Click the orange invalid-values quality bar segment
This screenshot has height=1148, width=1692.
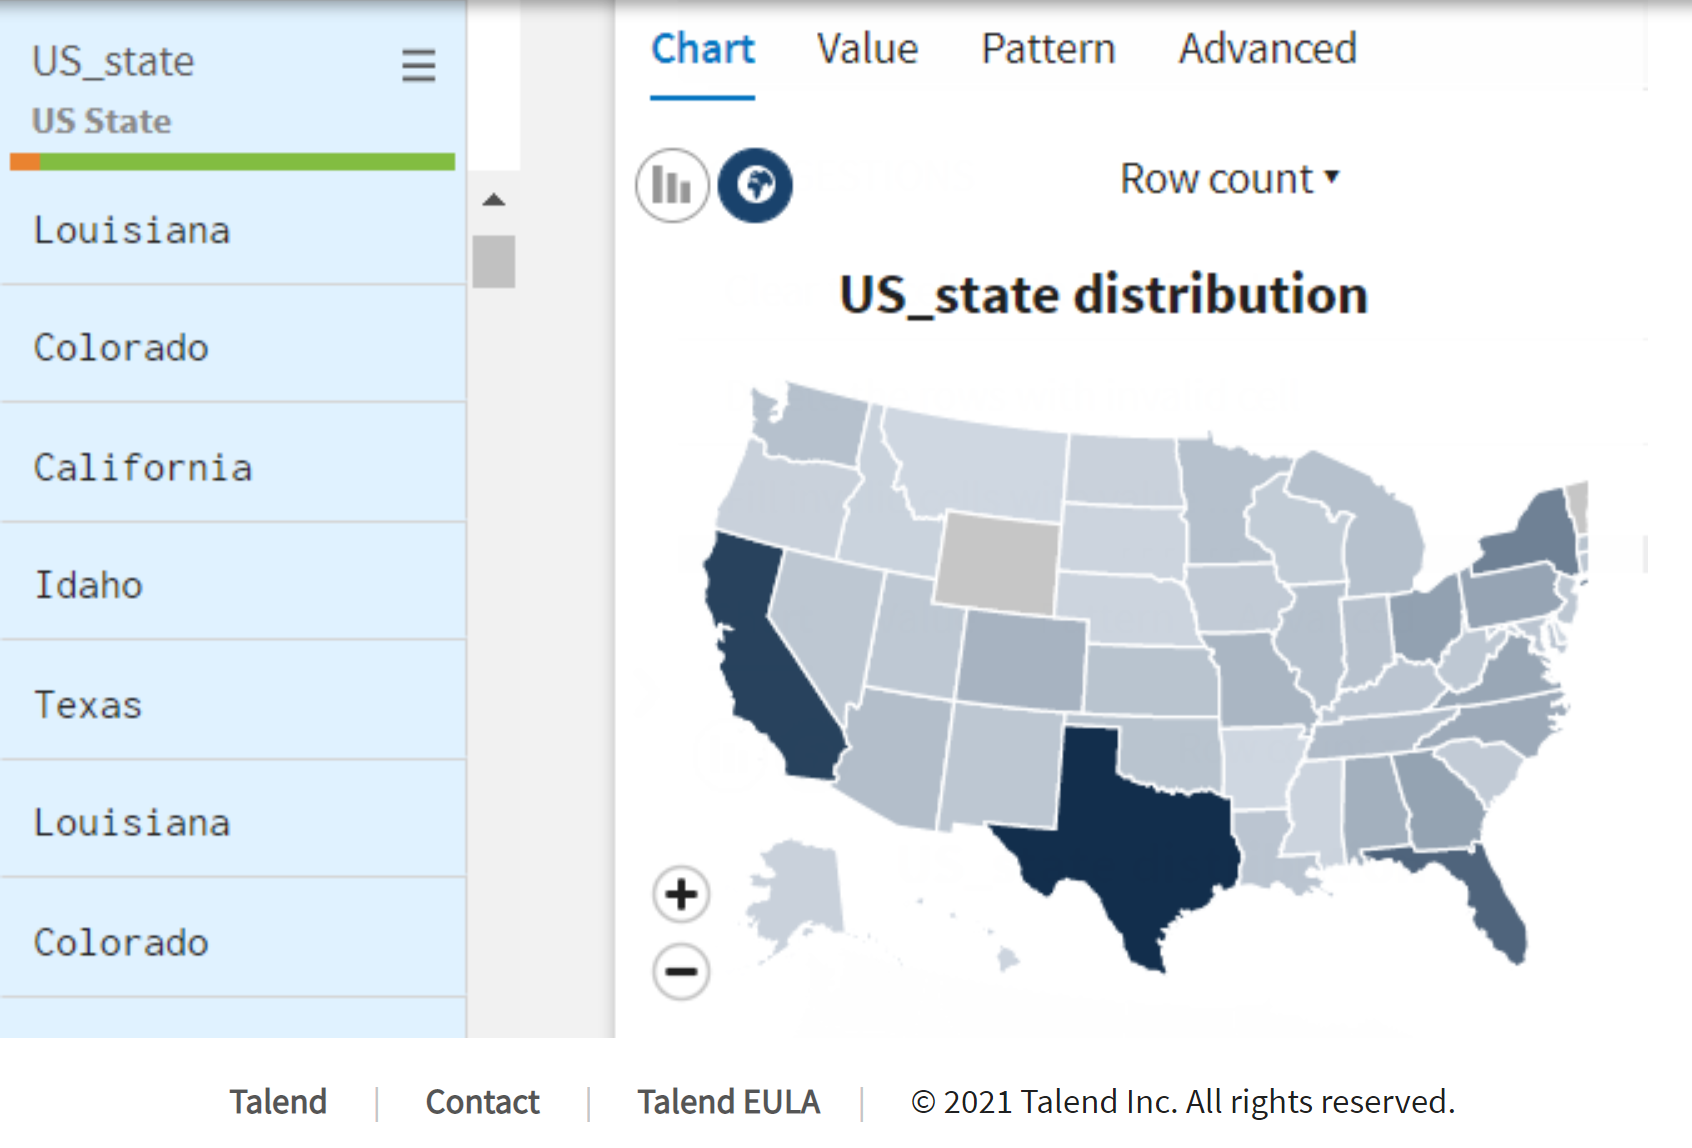[25, 162]
